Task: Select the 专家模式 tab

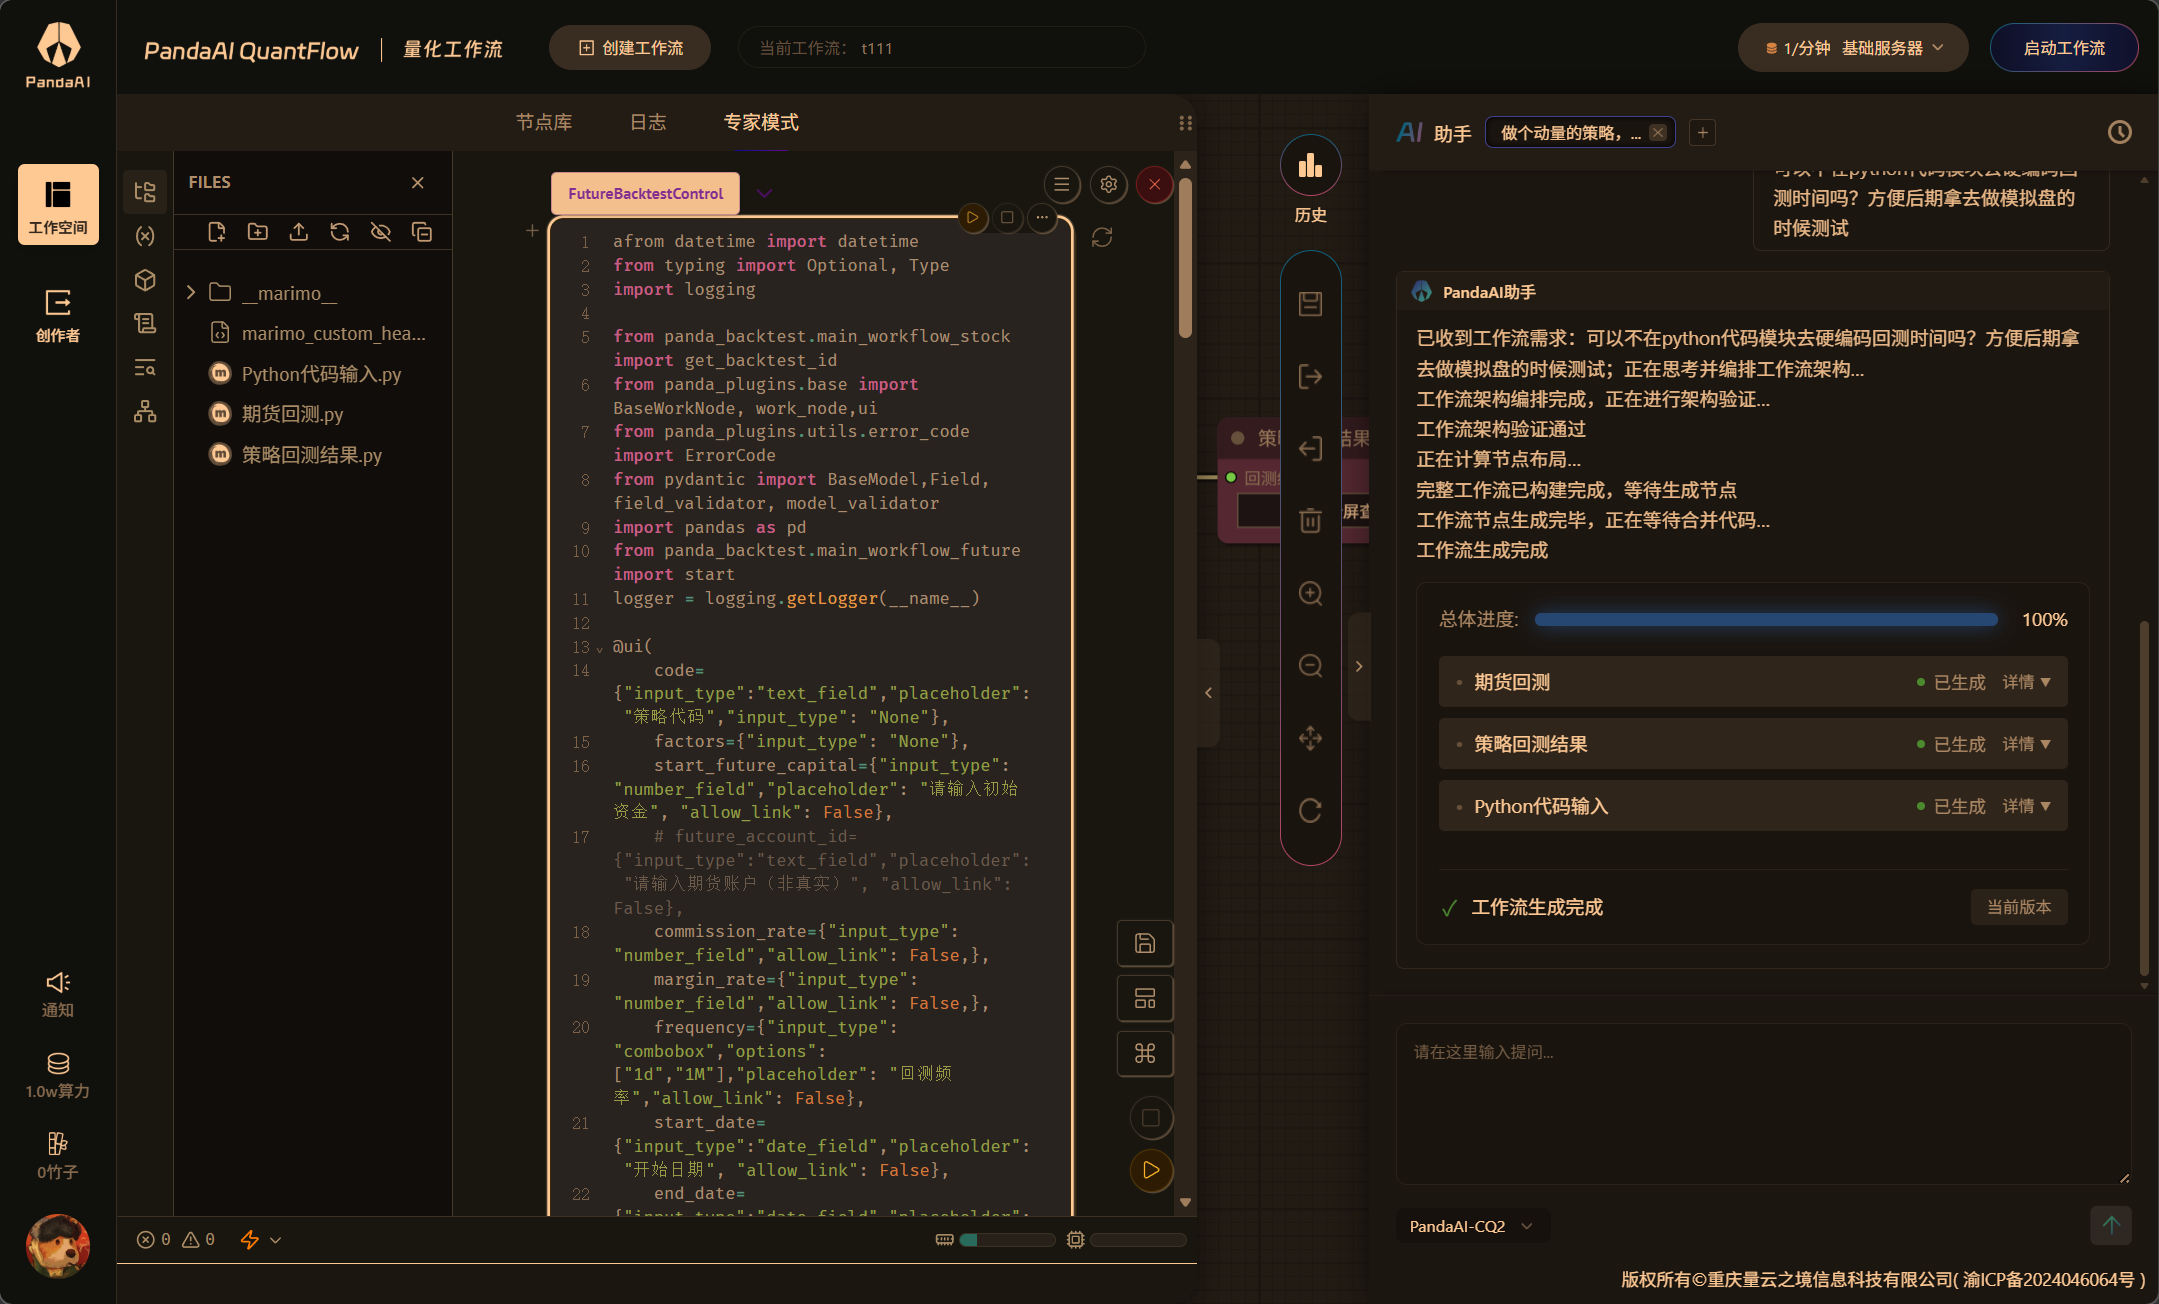Action: point(761,122)
